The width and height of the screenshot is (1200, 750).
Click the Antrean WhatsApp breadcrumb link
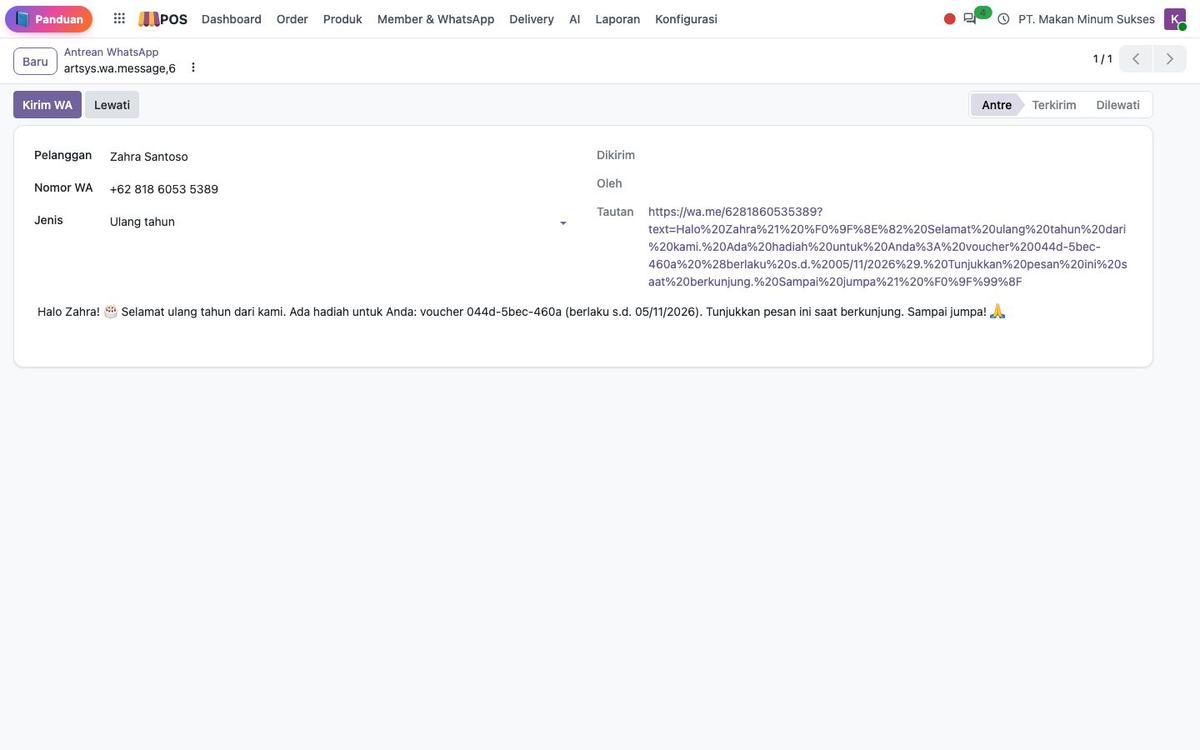(111, 52)
